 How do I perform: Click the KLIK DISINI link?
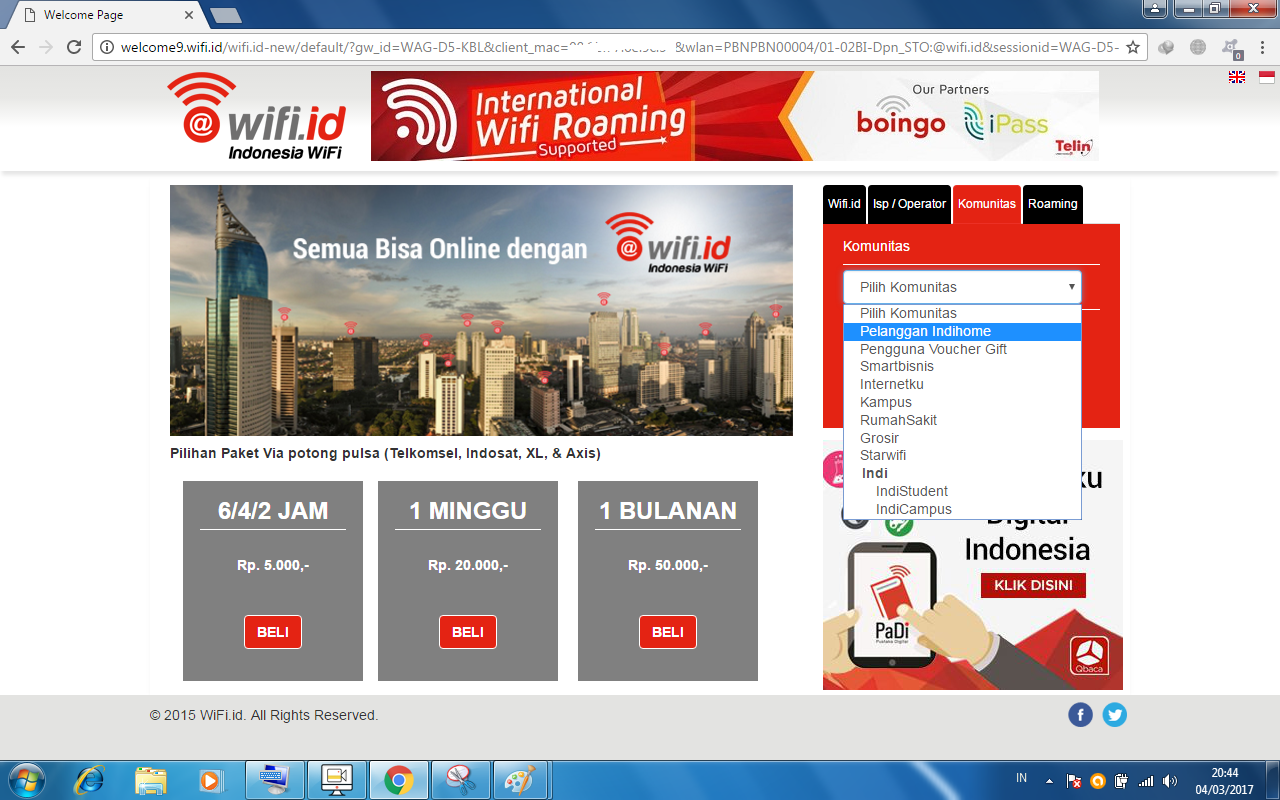pos(1033,585)
